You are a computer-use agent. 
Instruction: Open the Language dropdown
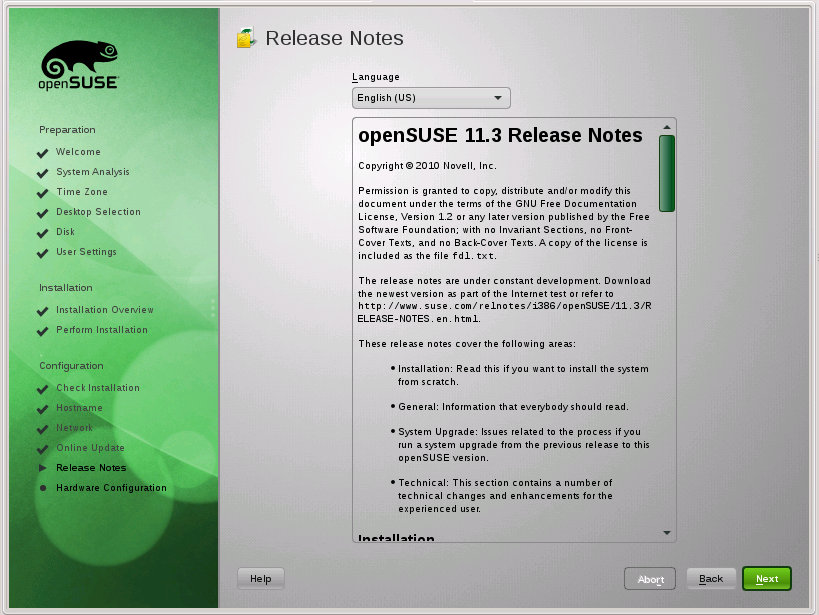coord(431,98)
